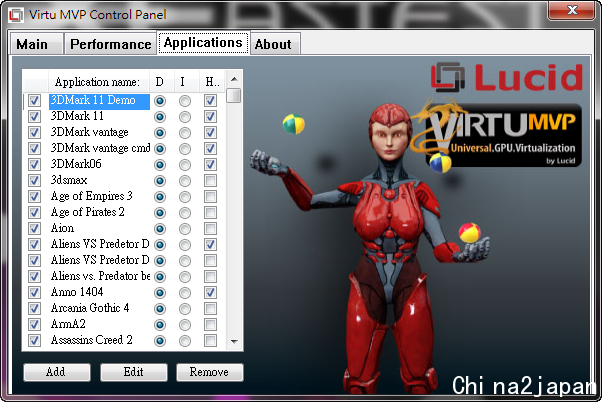The width and height of the screenshot is (602, 402).
Task: Select the I radio button for 3DMark06
Action: tap(185, 165)
